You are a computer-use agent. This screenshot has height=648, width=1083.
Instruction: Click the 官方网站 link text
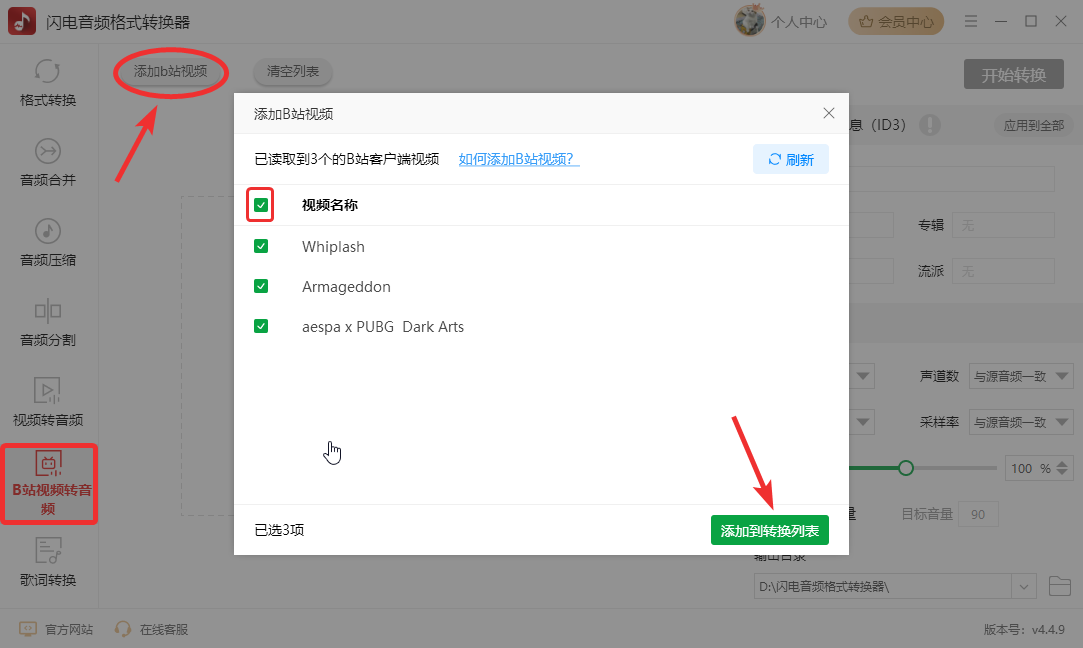point(69,629)
